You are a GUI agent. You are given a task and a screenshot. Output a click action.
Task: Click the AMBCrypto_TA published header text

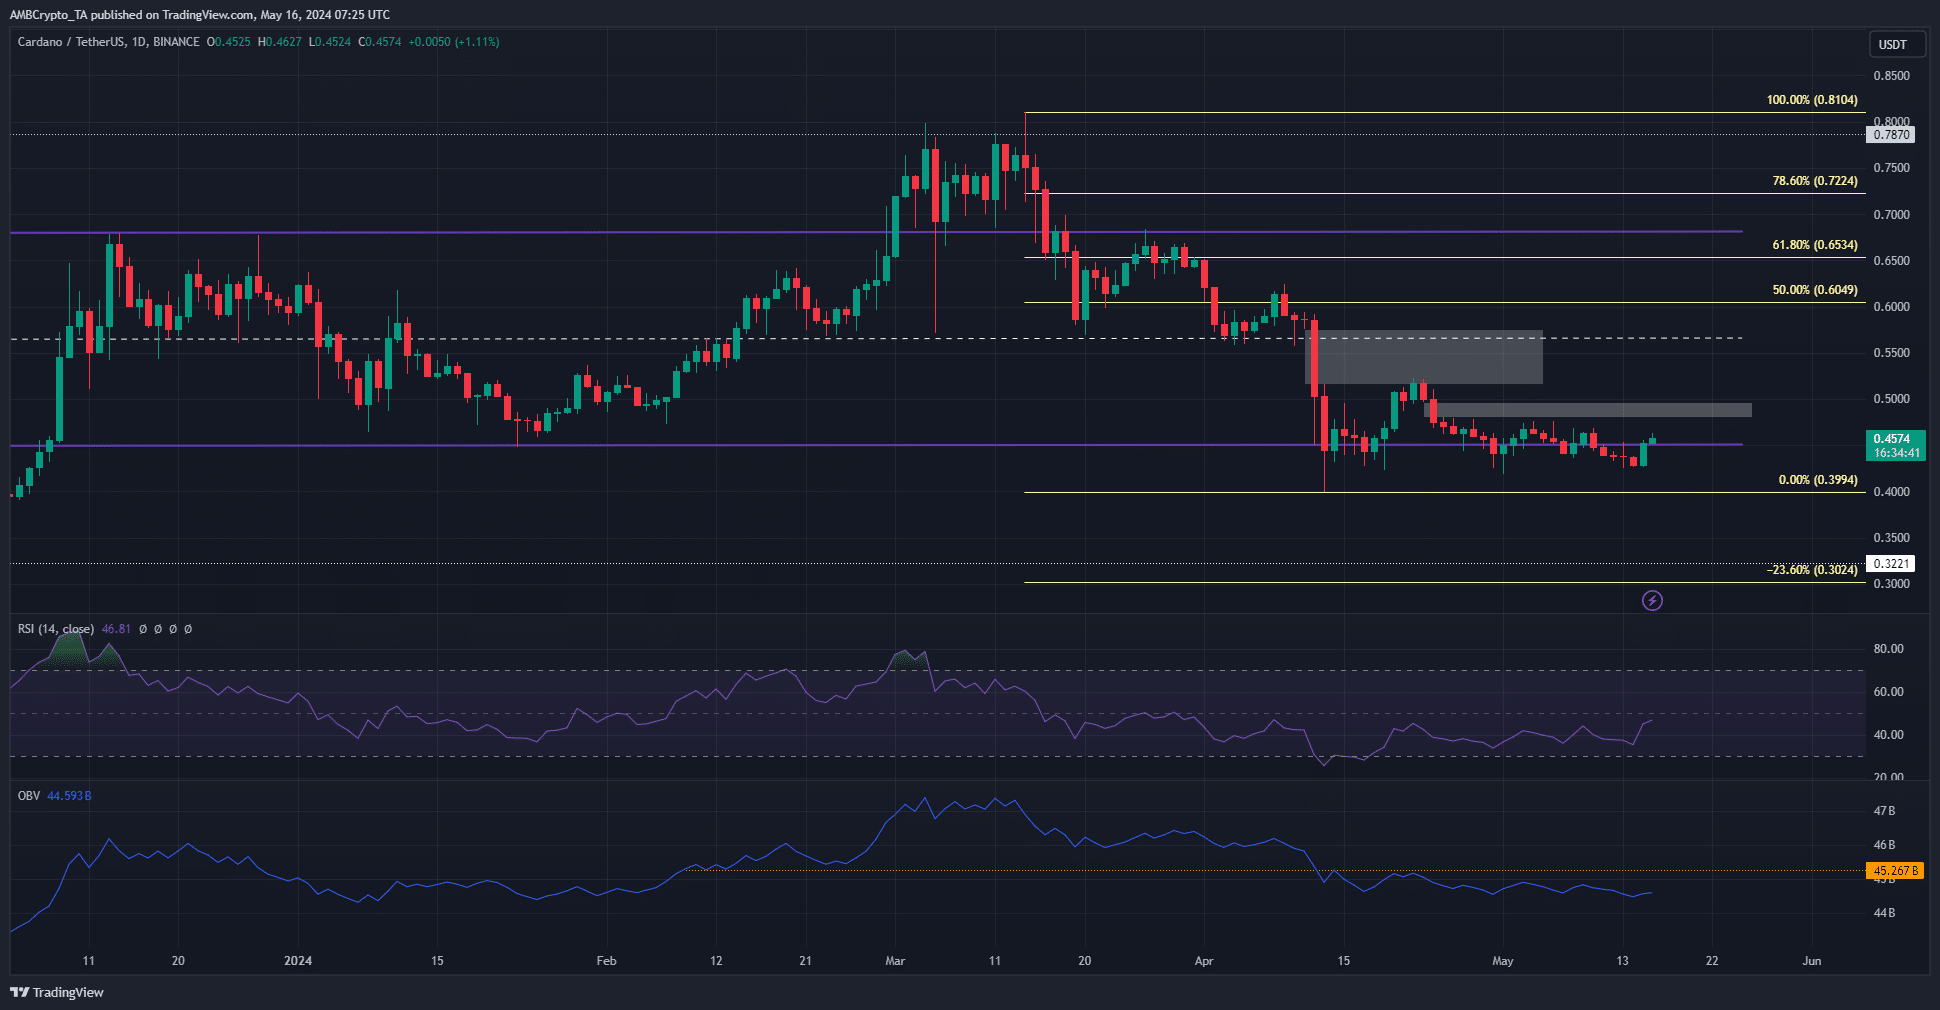pos(200,14)
